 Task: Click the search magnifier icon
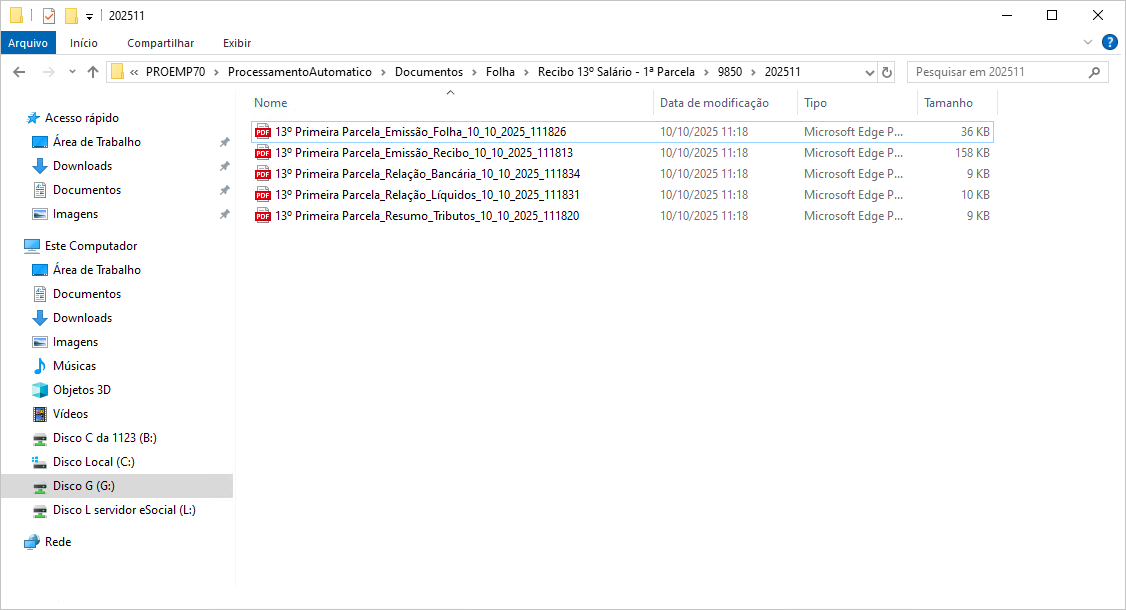pyautogui.click(x=1094, y=72)
